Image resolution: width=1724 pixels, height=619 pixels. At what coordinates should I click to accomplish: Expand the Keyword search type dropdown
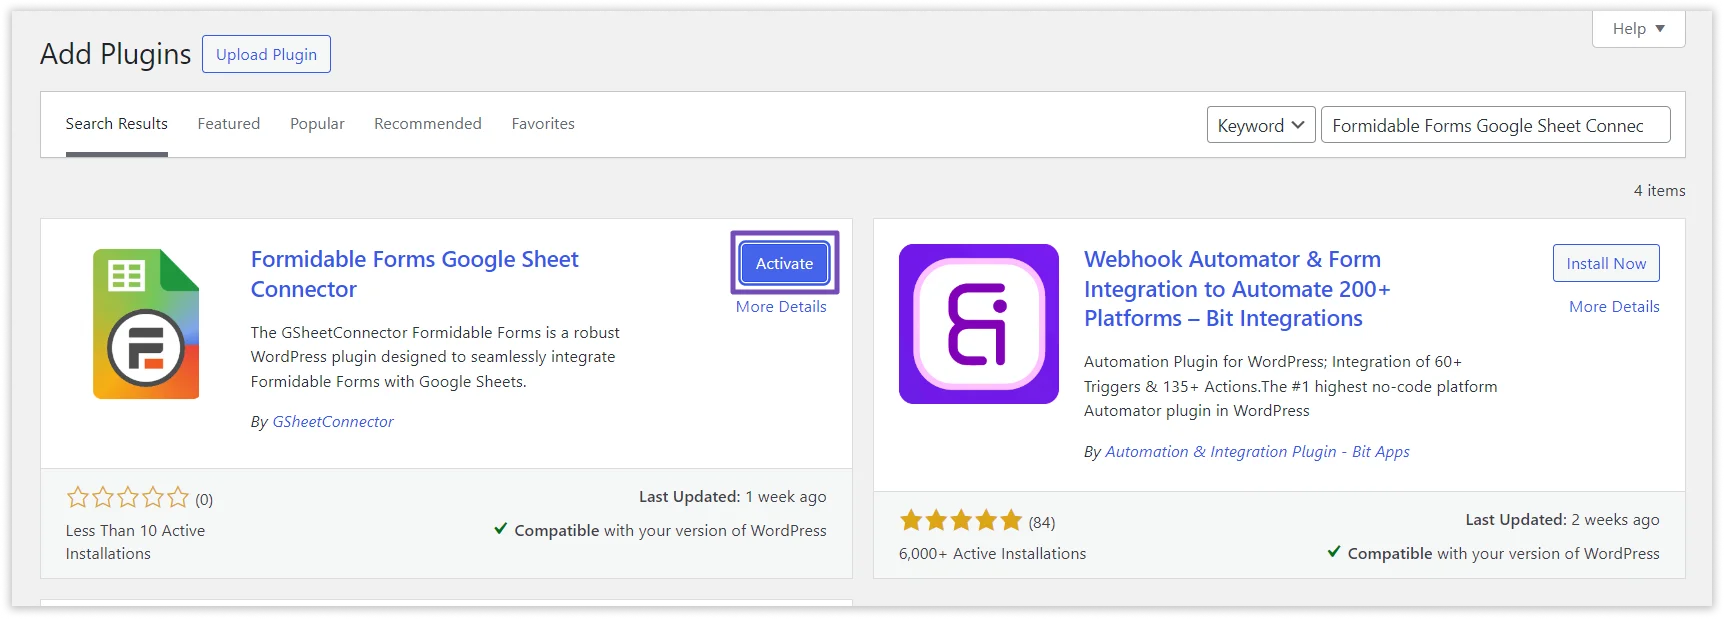pyautogui.click(x=1260, y=126)
